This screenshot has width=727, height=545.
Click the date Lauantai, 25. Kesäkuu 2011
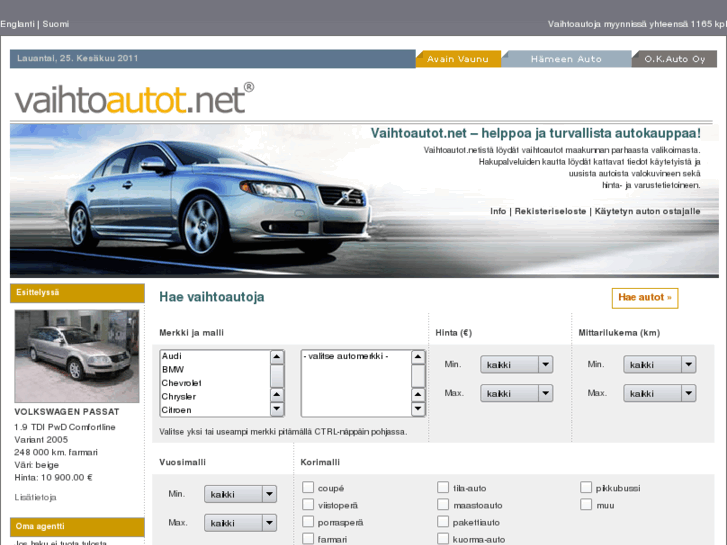click(x=77, y=58)
